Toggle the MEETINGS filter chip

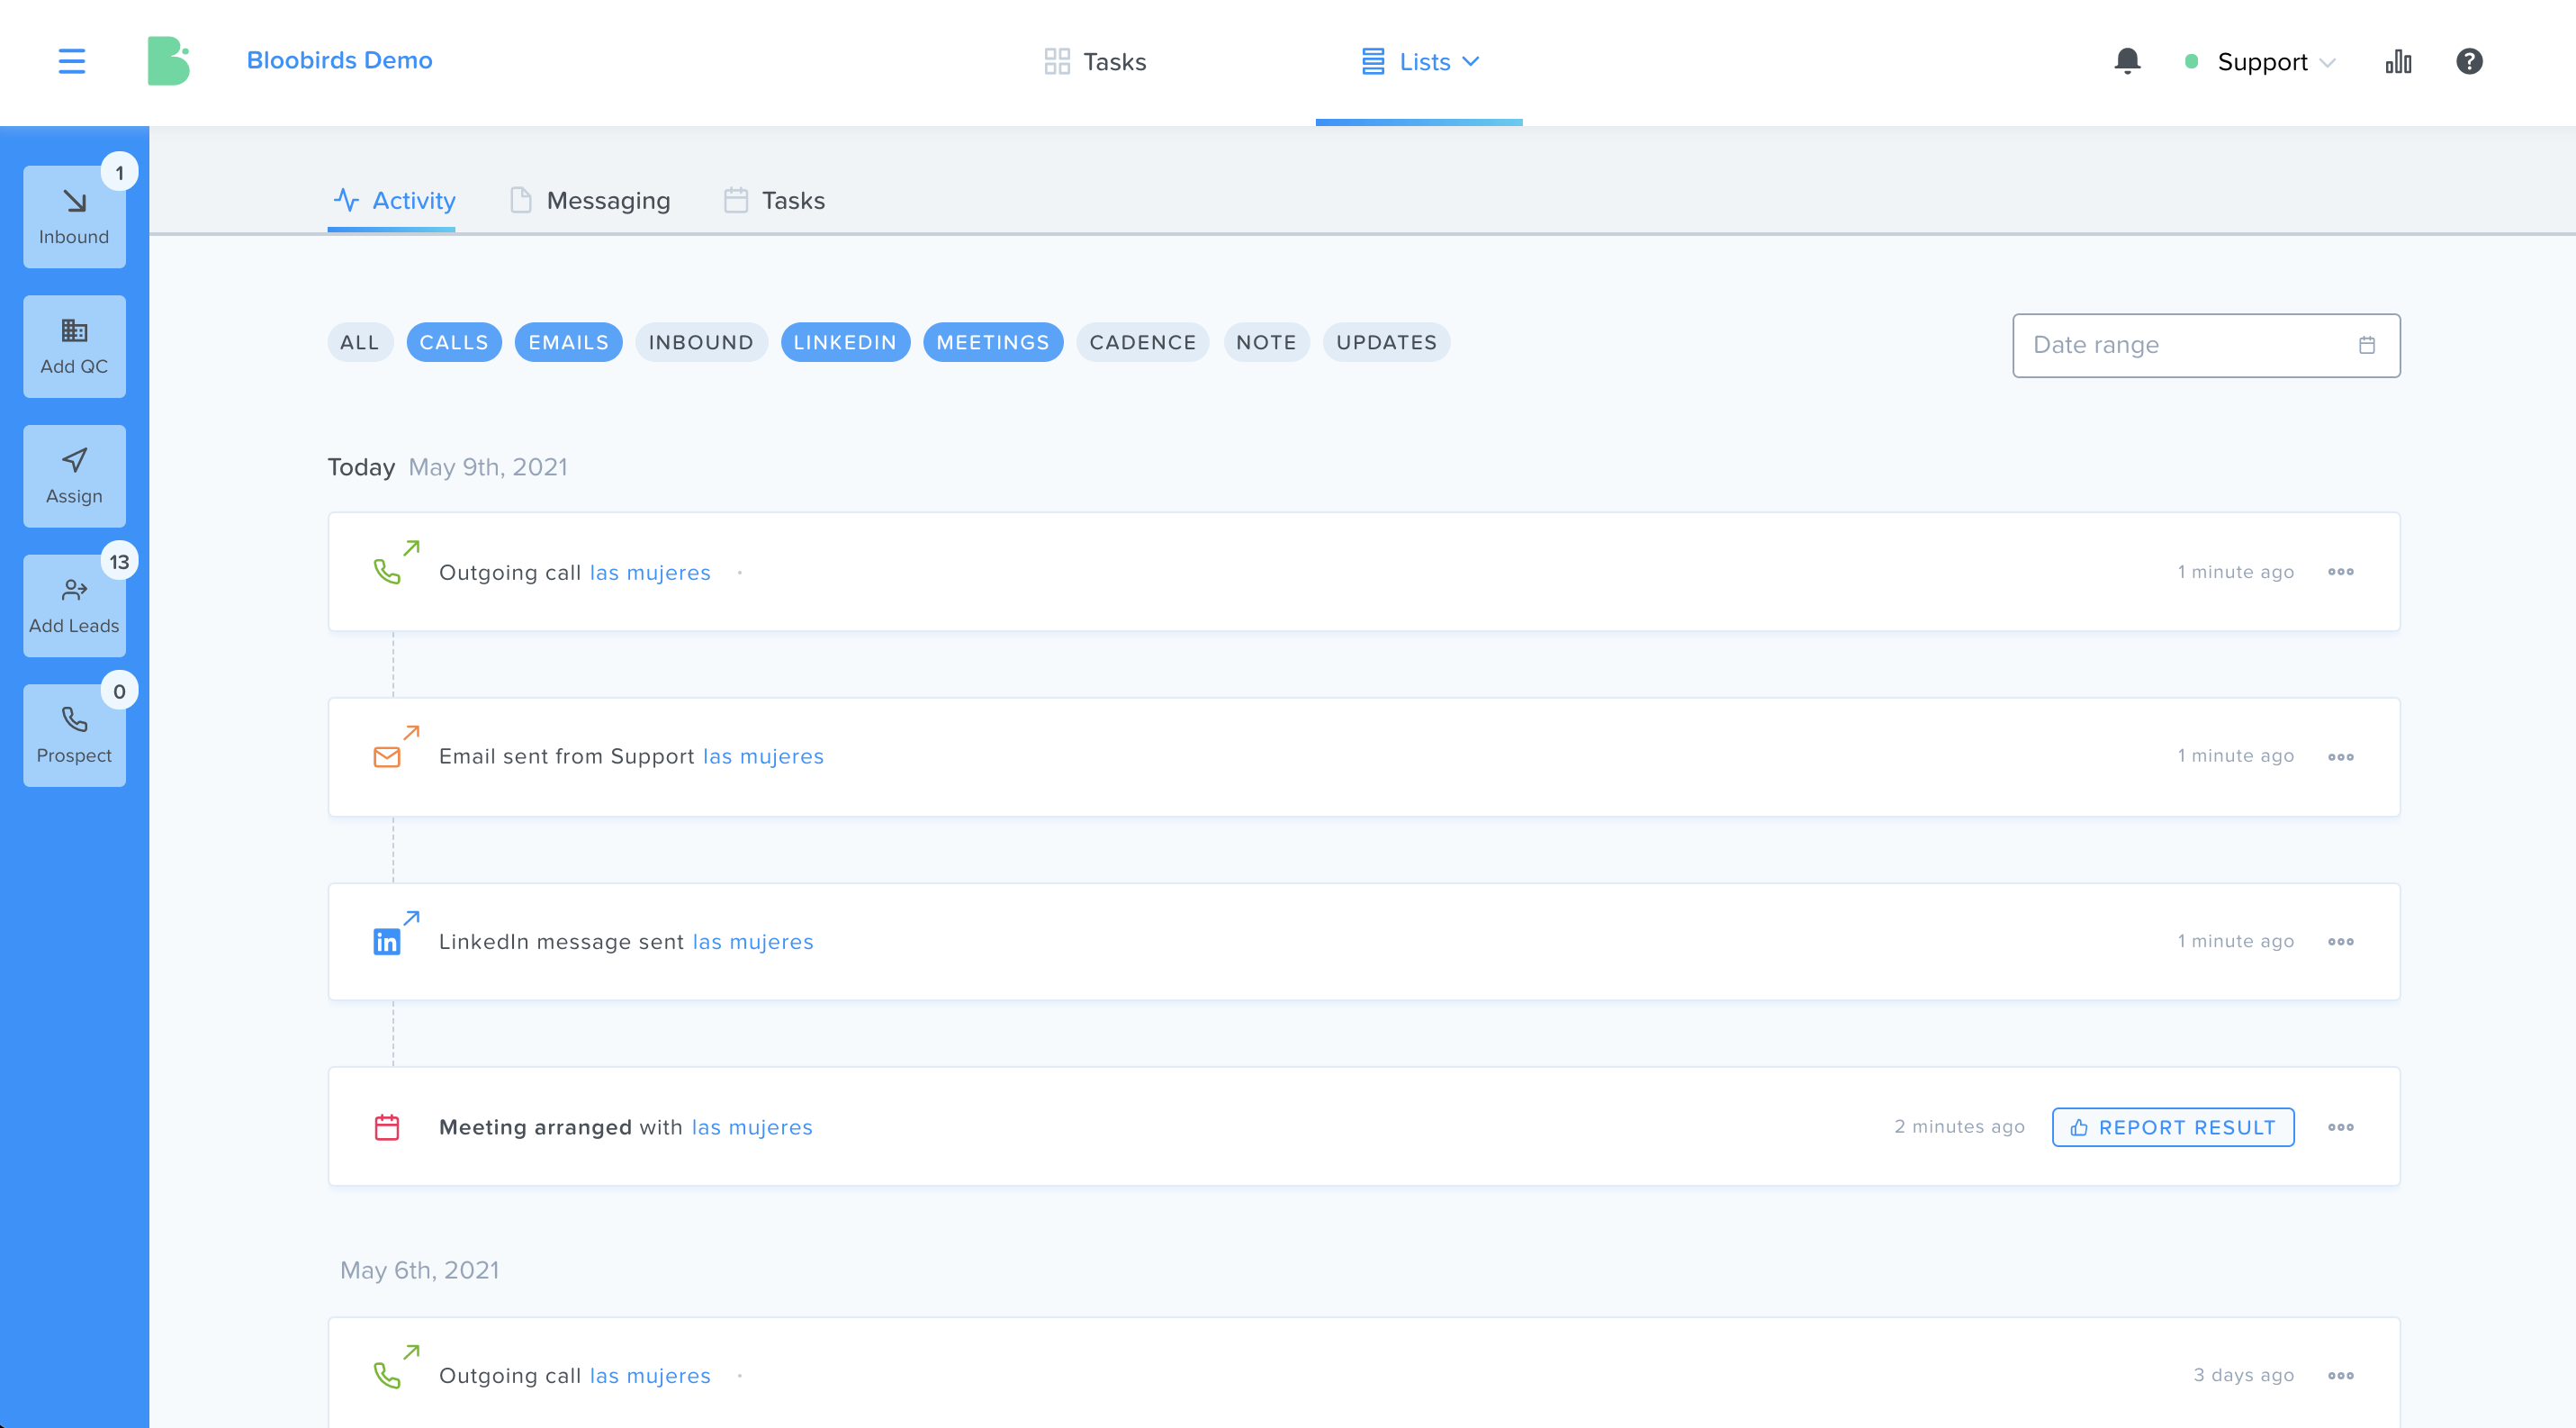click(x=993, y=342)
